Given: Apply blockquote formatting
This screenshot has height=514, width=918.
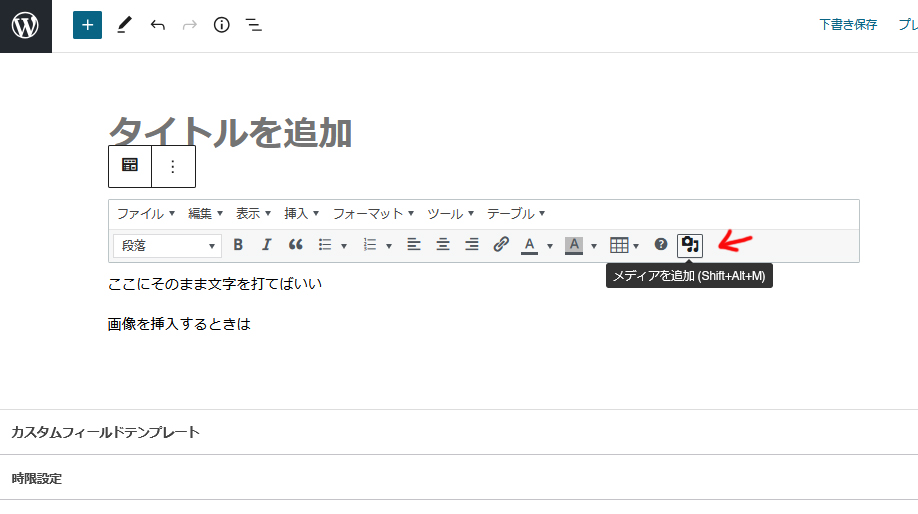Looking at the screenshot, I should click(295, 245).
